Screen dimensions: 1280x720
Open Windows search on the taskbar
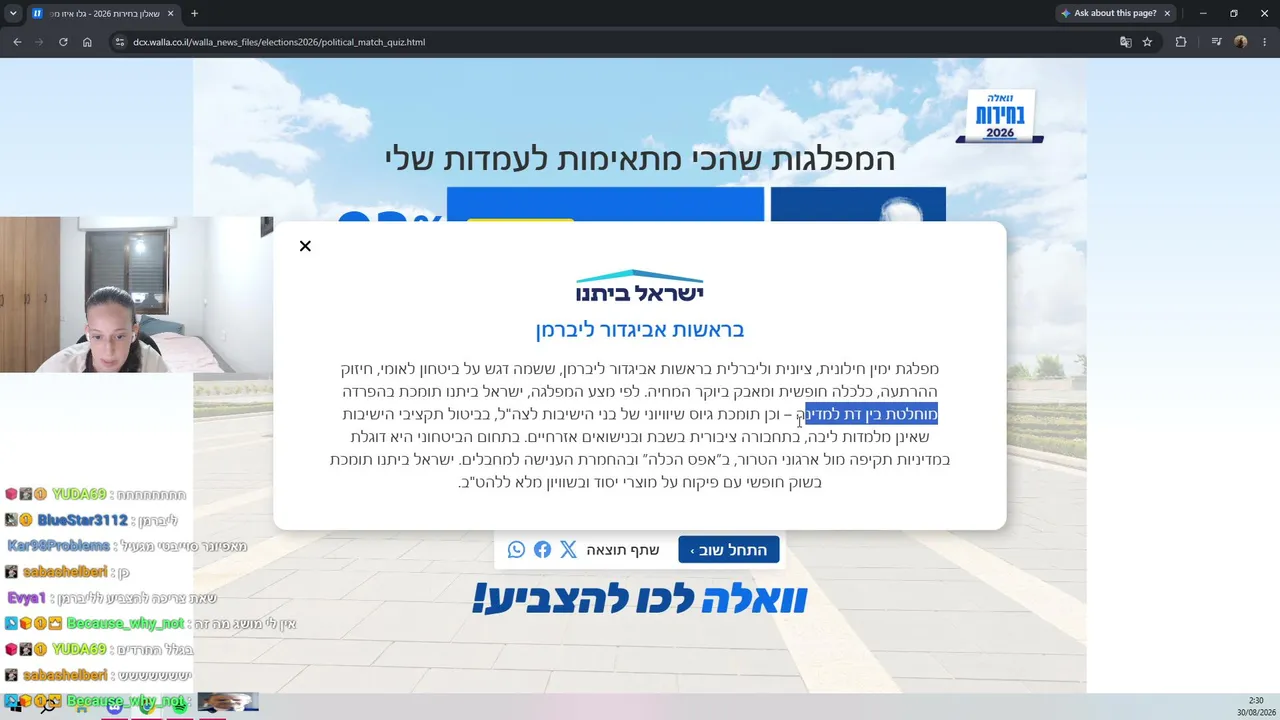(x=48, y=706)
